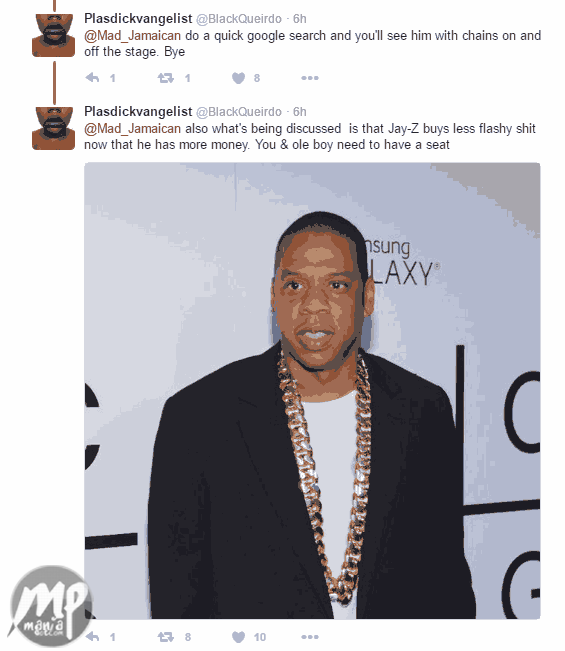The height and width of the screenshot is (651, 565).
Task: Open the 6h timestamp of the first tweet
Action: [300, 19]
